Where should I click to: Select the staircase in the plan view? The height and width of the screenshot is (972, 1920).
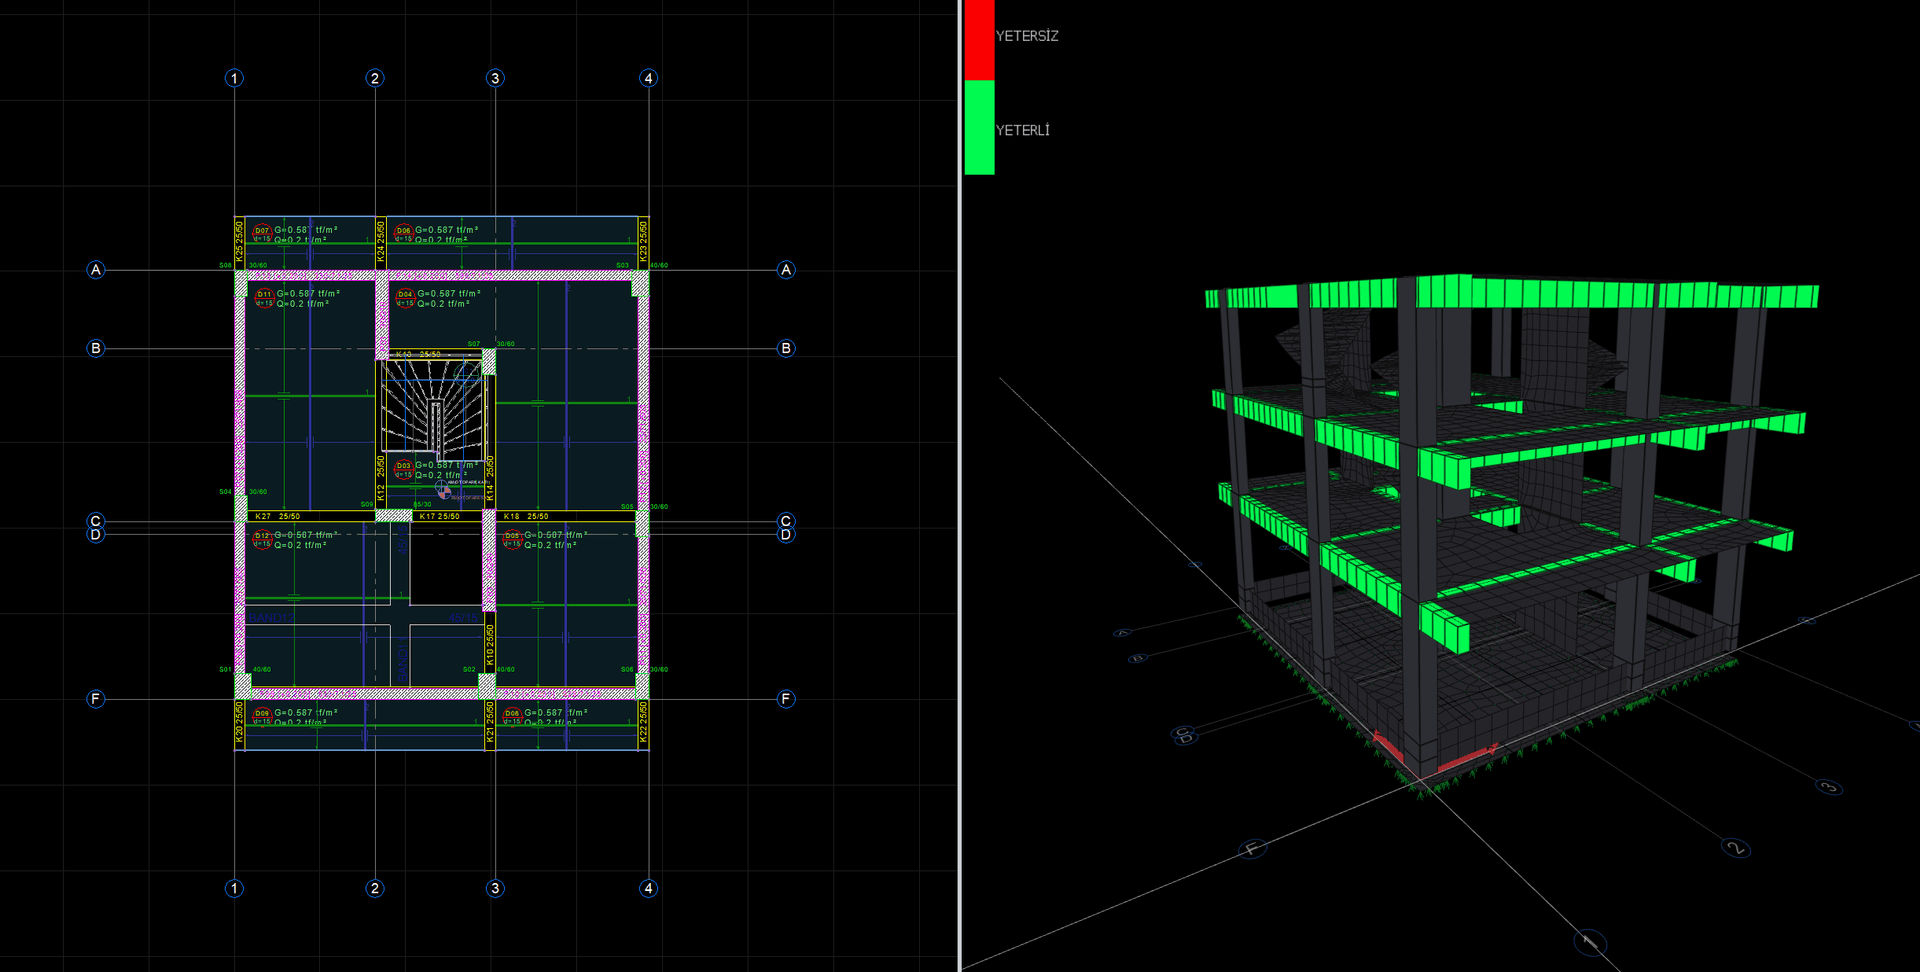[433, 405]
